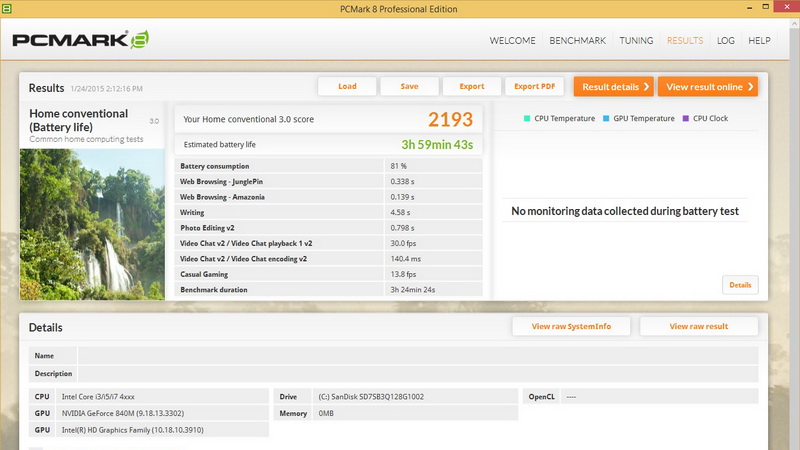Viewport: 800px width, 450px height.
Task: Click the CPU Clock legend swatch
Action: click(686, 118)
